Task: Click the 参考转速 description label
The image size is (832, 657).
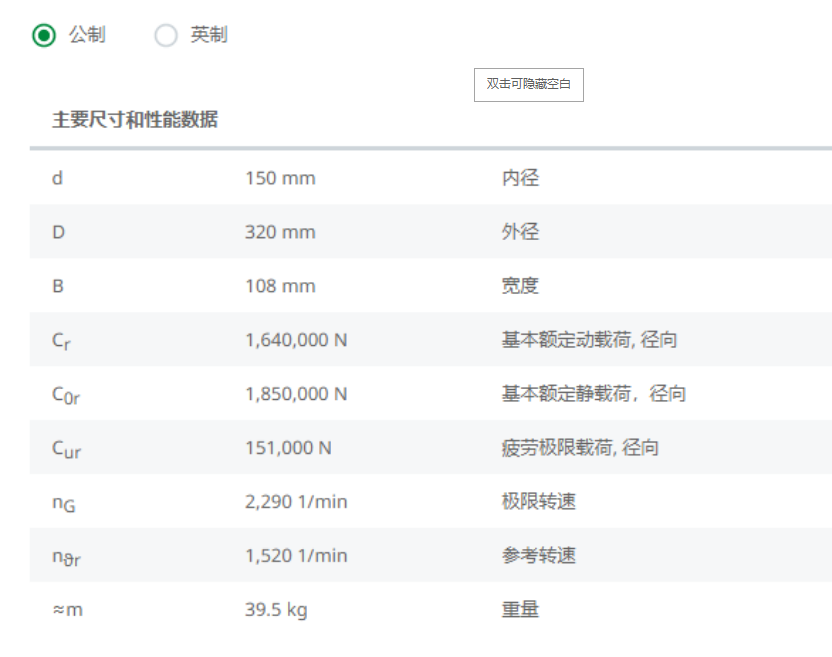Action: pyautogui.click(x=539, y=556)
